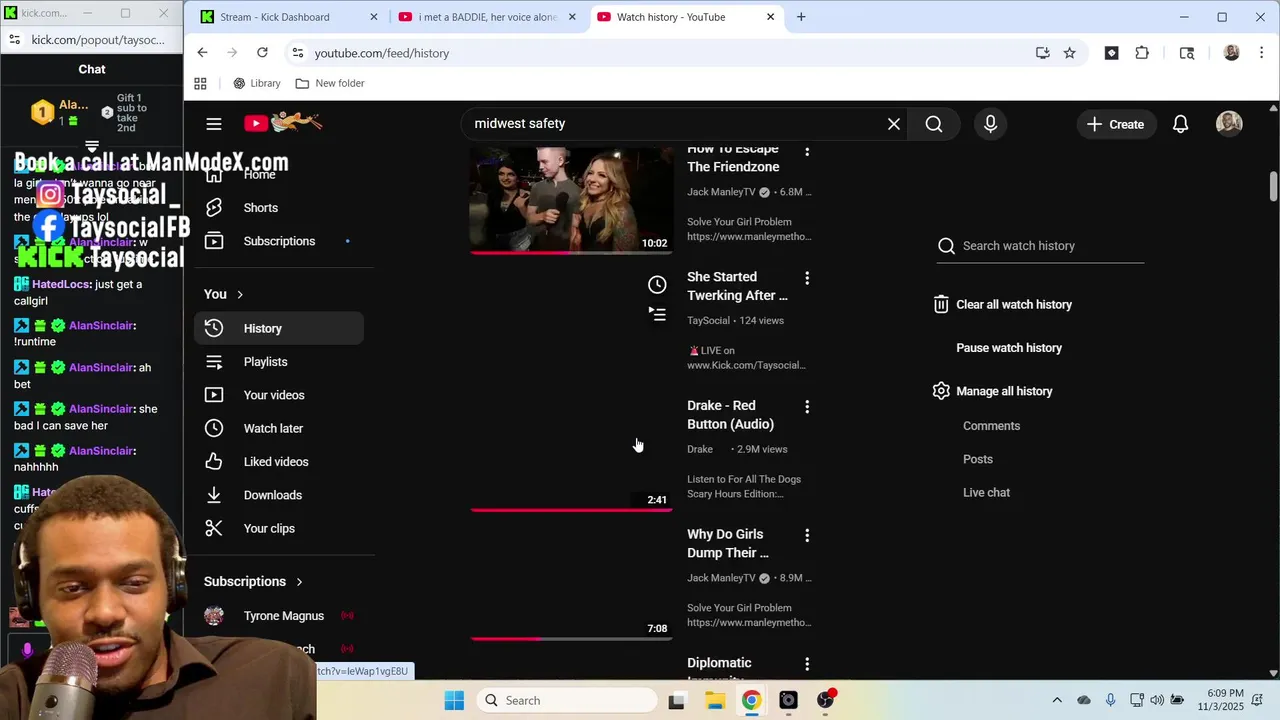Image resolution: width=1280 pixels, height=720 pixels.
Task: Bookmark this page star icon
Action: (x=1070, y=53)
